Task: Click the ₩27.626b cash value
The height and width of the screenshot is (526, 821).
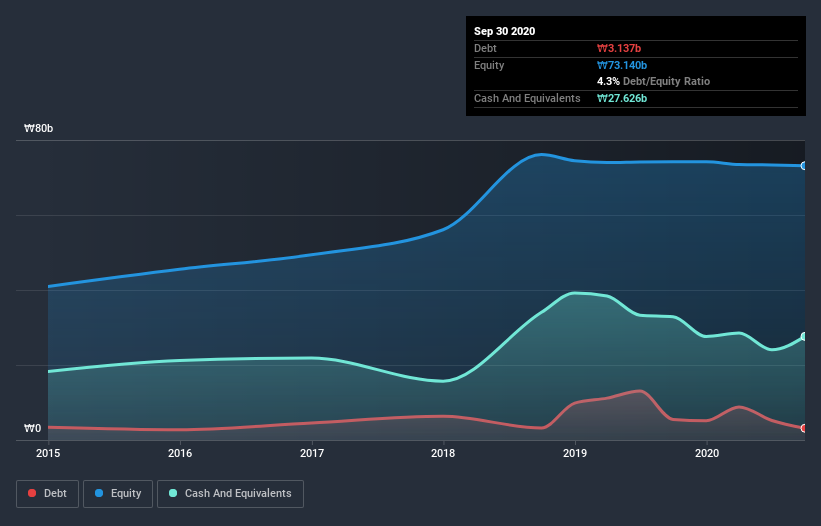Action: tap(622, 98)
